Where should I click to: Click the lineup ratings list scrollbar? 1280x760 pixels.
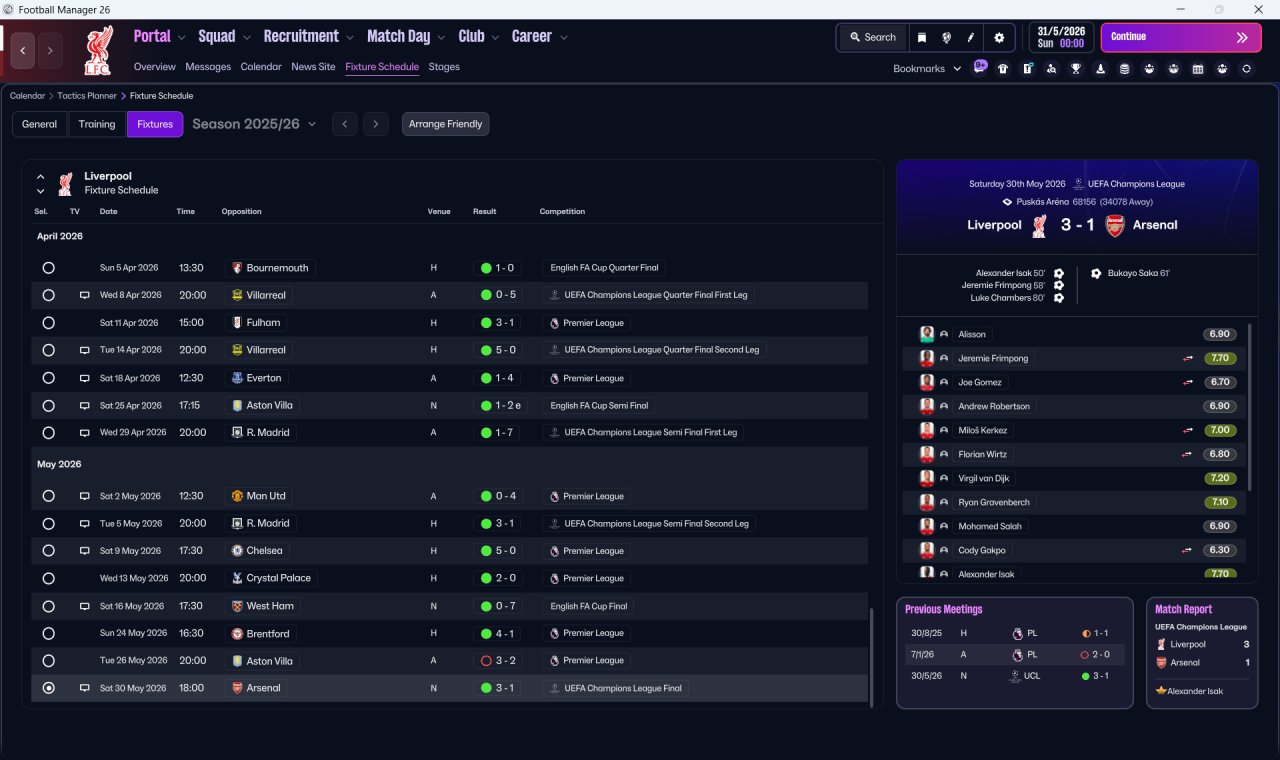[1250, 406]
